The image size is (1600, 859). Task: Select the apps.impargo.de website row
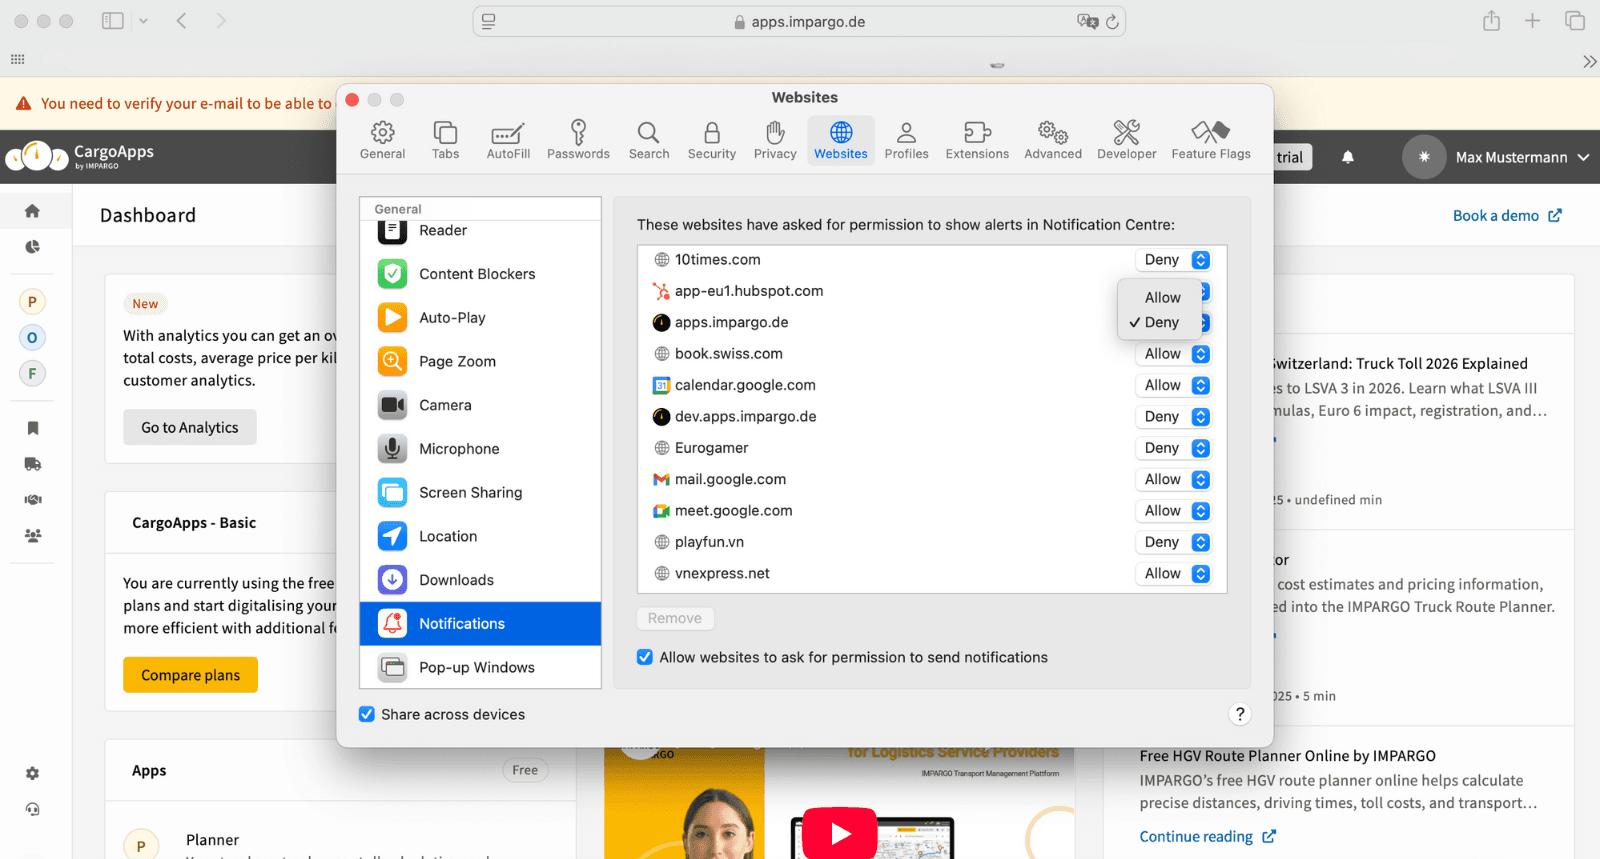click(x=932, y=322)
